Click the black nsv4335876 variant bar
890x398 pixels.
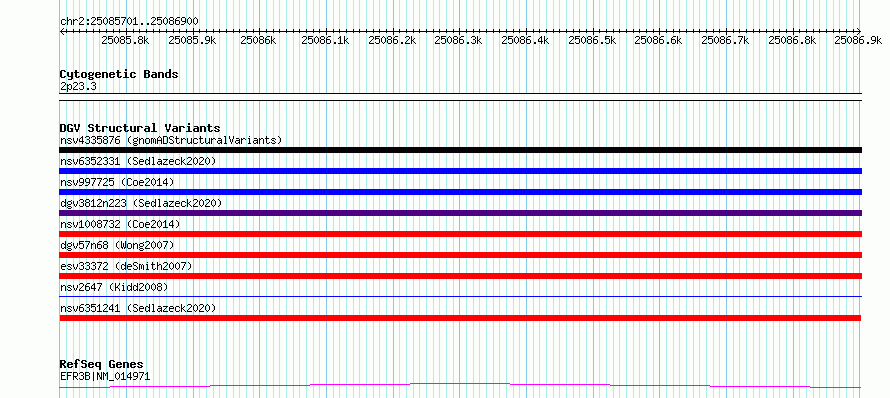(461, 150)
